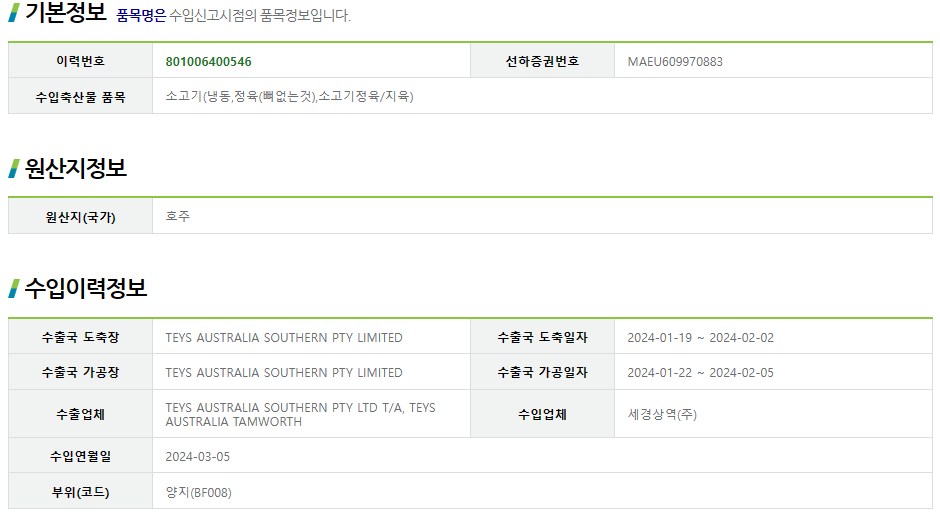Click the slash icon beside 원산지정보 heading

coord(14,168)
